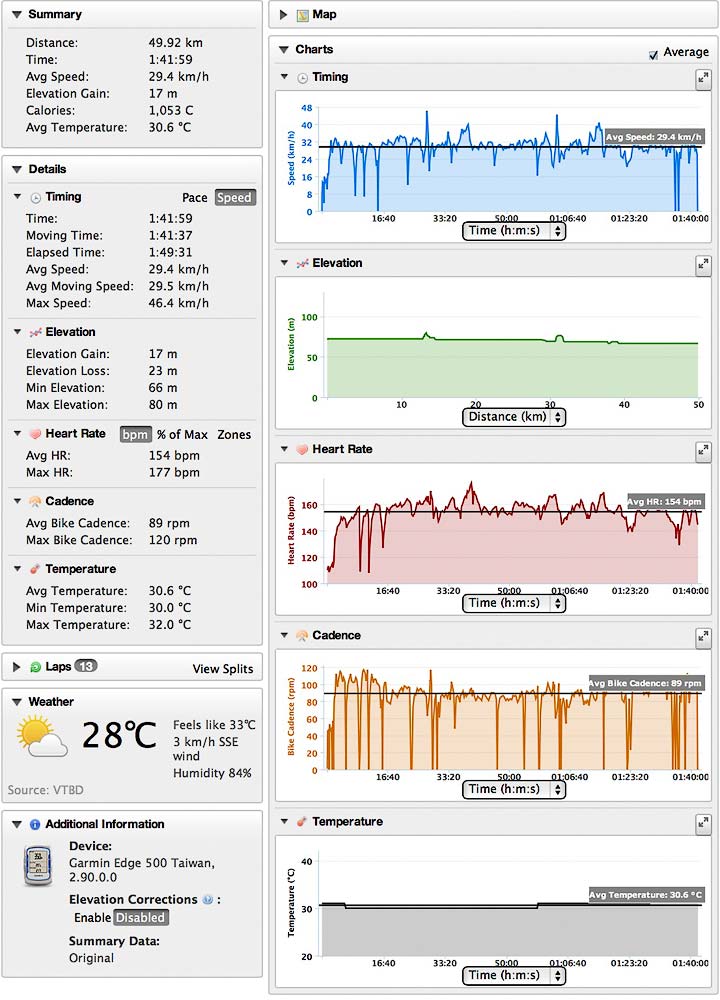720x1000 pixels.
Task: Open Timing chart Time (h:m:s) dropdown
Action: point(513,231)
